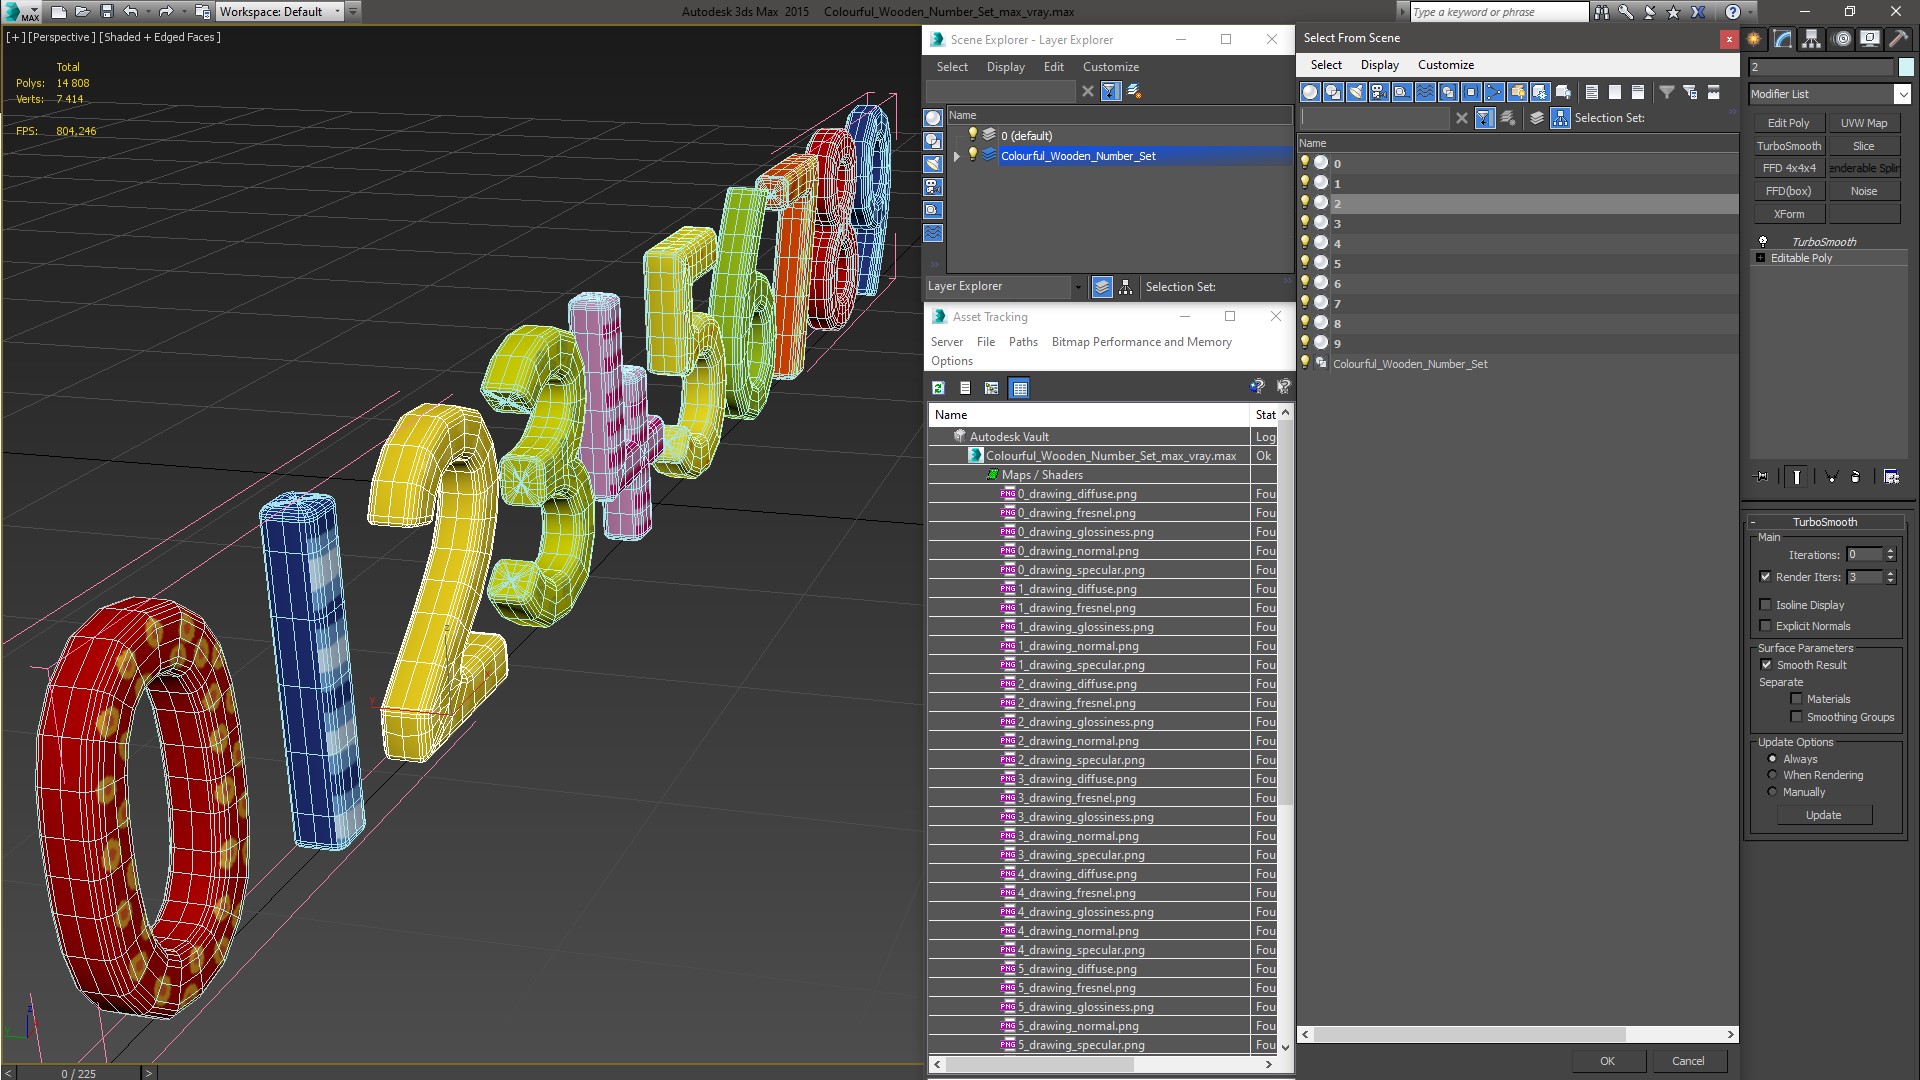Enable Isoline Display checkbox
1920x1080 pixels.
pyautogui.click(x=1766, y=605)
